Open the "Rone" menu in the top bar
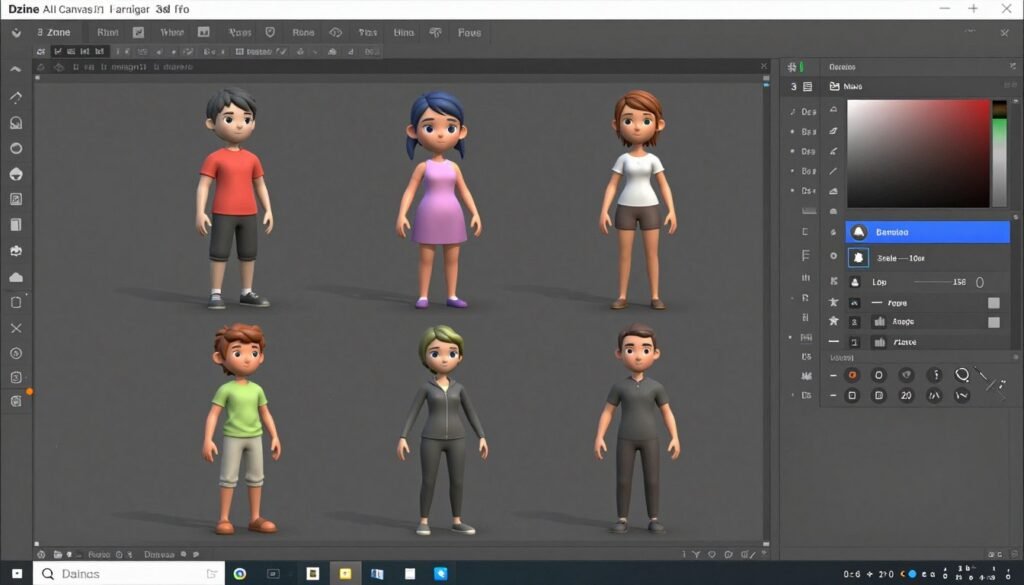1024x585 pixels. tap(303, 32)
